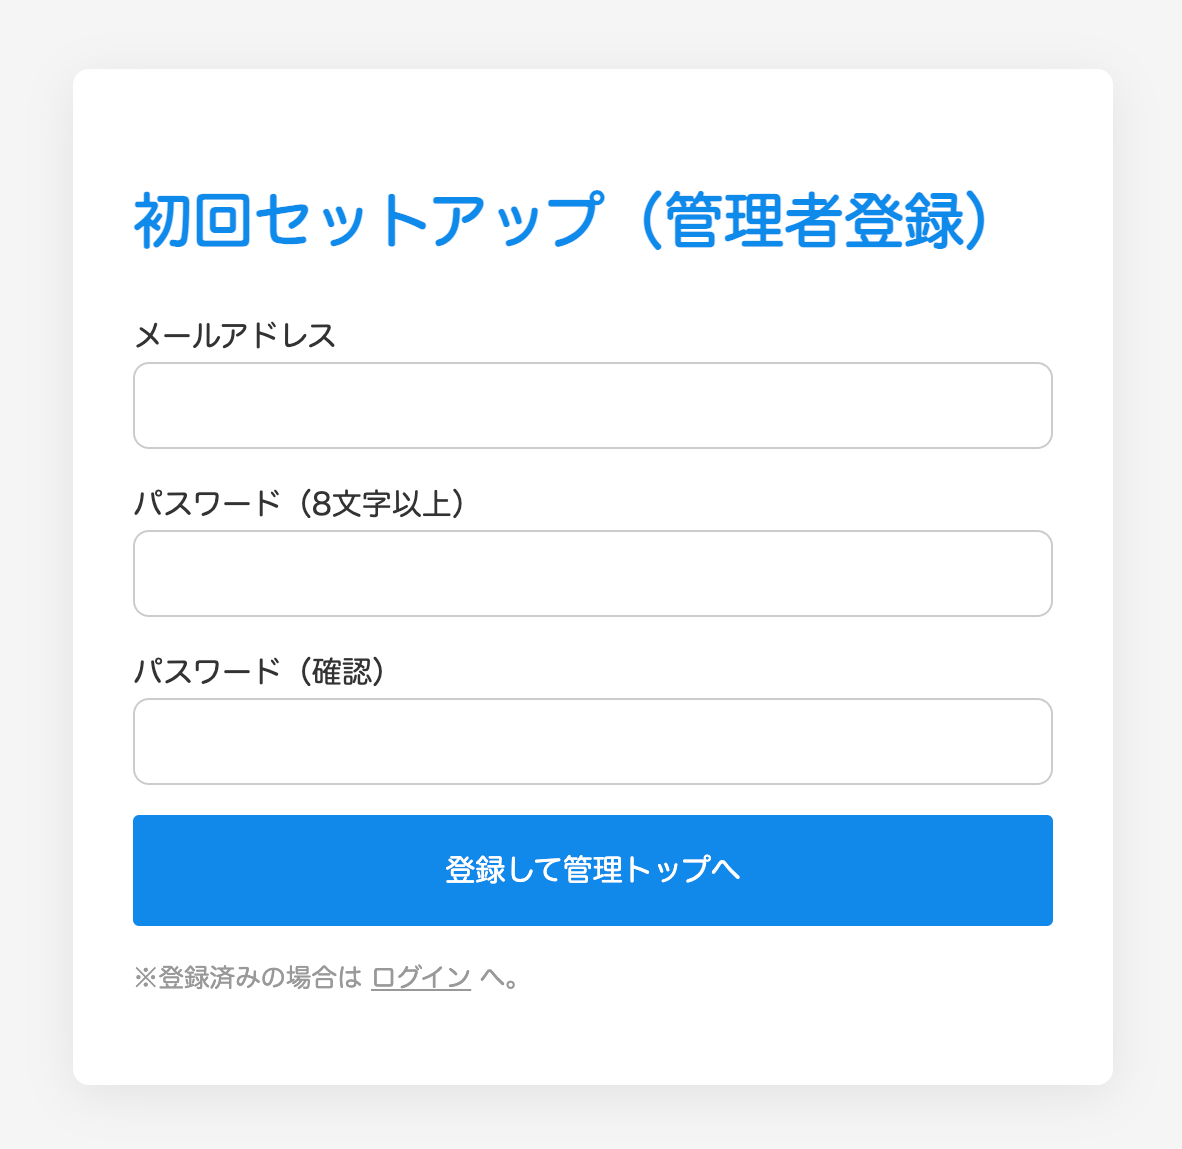Click gray page background right of card
Screen dimensions: 1182x1149
(1148, 575)
